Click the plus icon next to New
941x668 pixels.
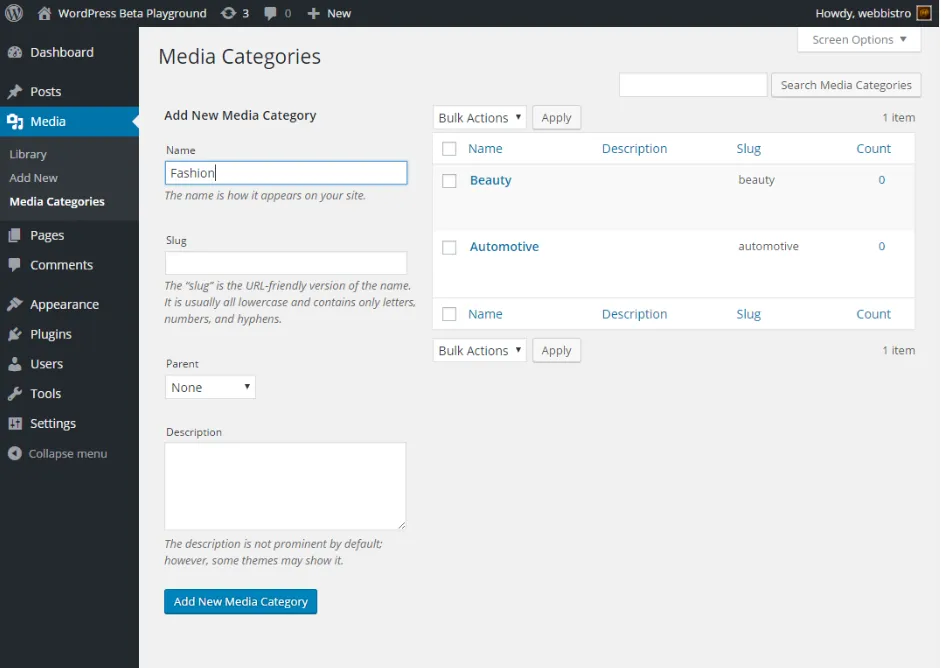313,13
